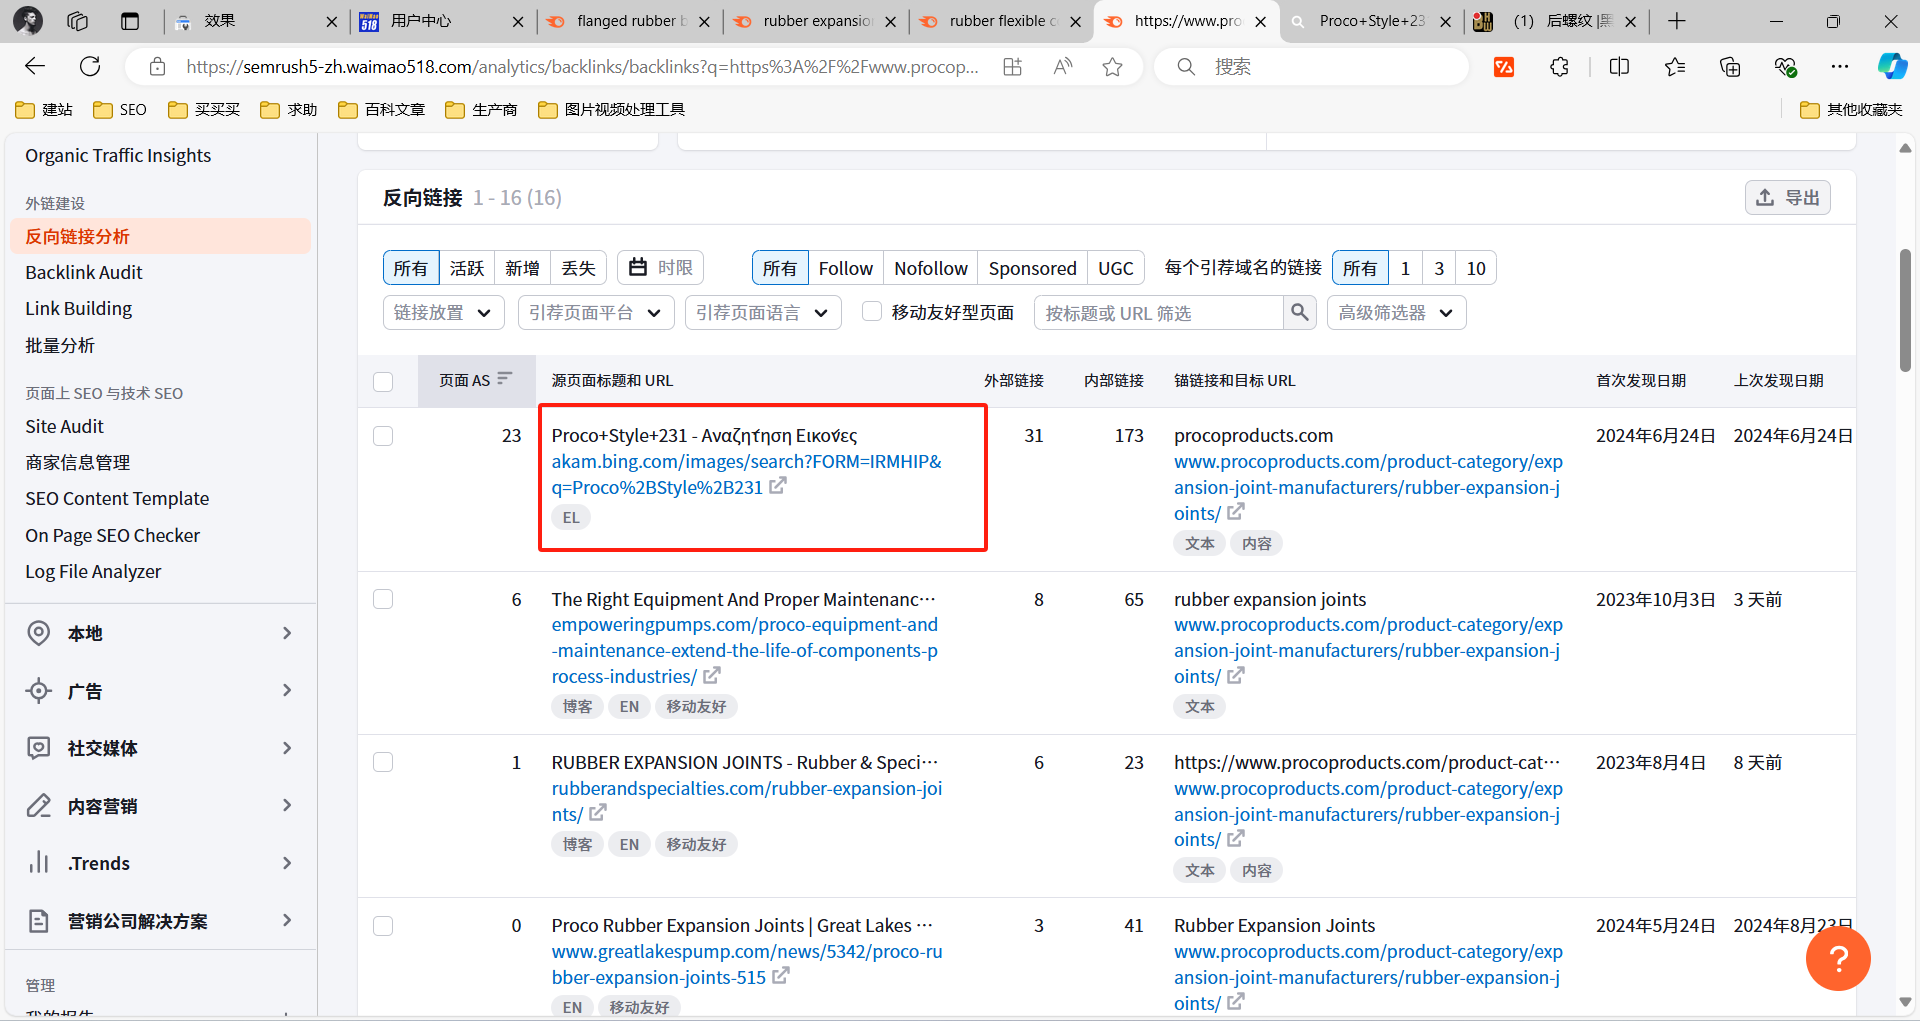This screenshot has height=1021, width=1920.
Task: Expand 内容营销 sidebar section
Action: pos(161,806)
